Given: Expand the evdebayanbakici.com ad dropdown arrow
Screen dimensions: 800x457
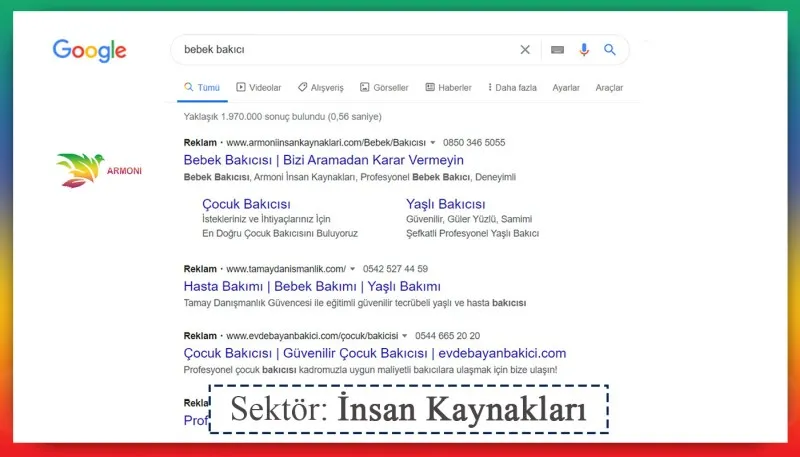Looking at the screenshot, I should point(405,336).
